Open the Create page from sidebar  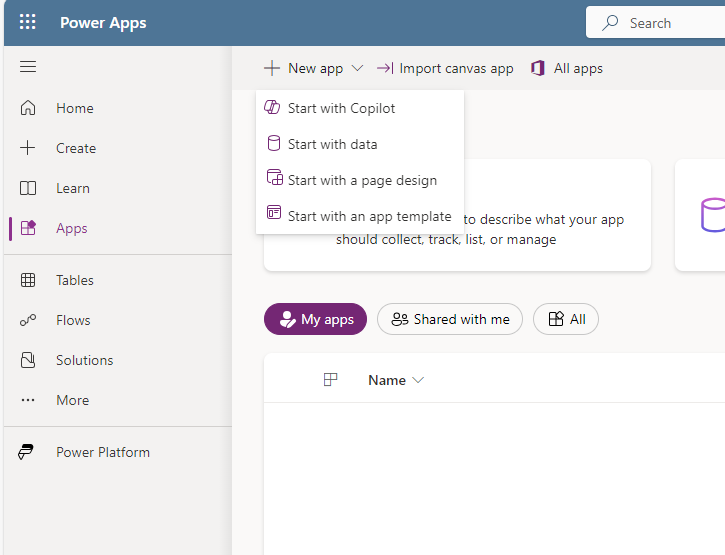(75, 148)
